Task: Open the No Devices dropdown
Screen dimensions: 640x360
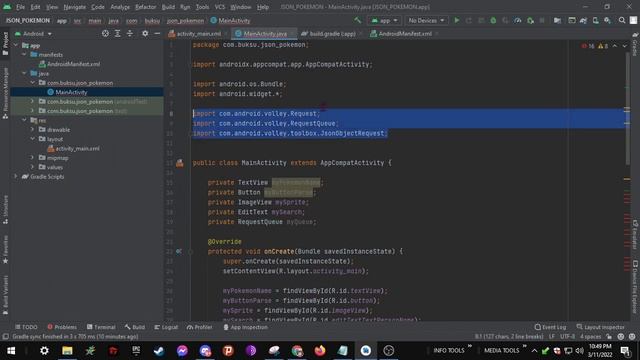Action: 426,20
